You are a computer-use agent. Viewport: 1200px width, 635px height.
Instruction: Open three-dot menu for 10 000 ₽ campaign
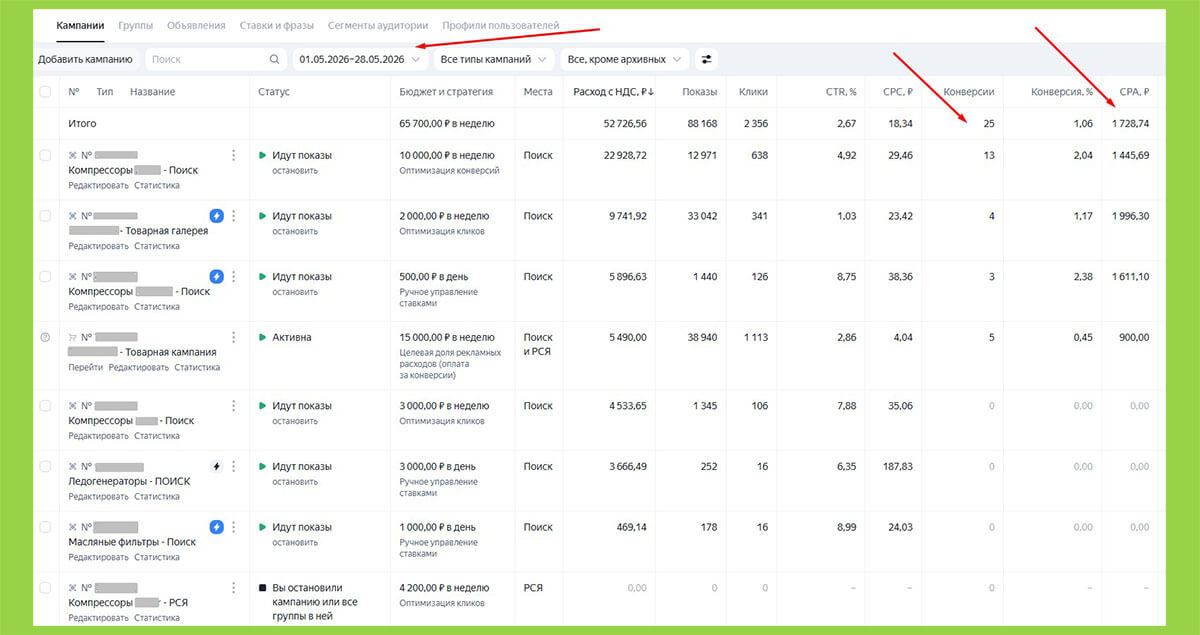click(x=234, y=155)
